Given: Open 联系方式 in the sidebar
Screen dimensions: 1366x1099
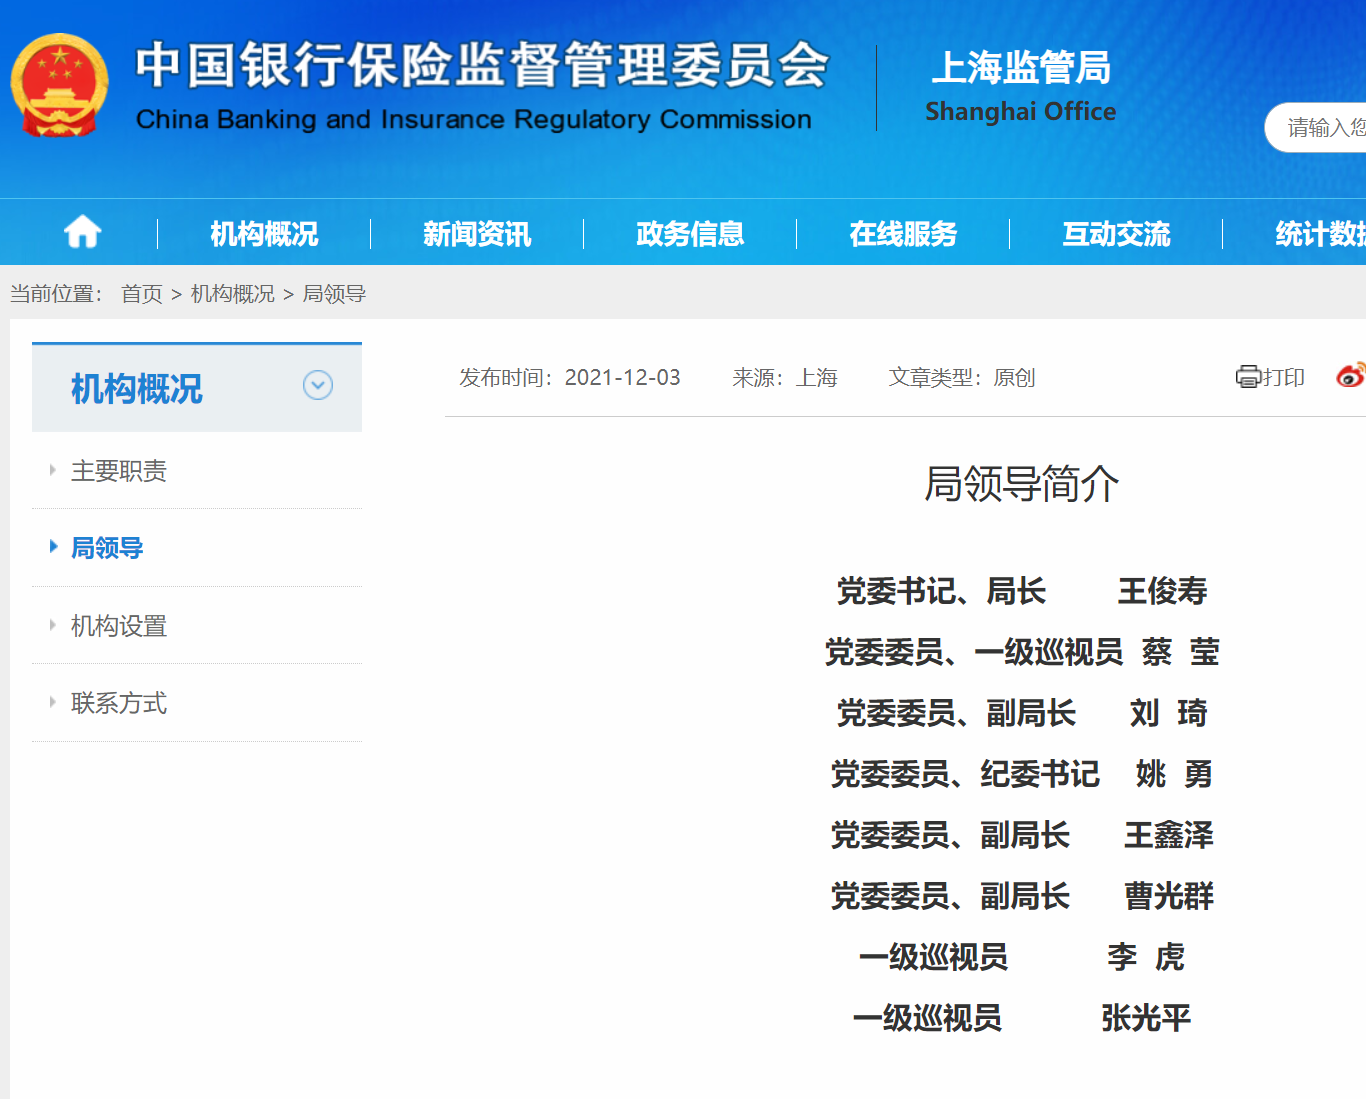Looking at the screenshot, I should pos(119,703).
